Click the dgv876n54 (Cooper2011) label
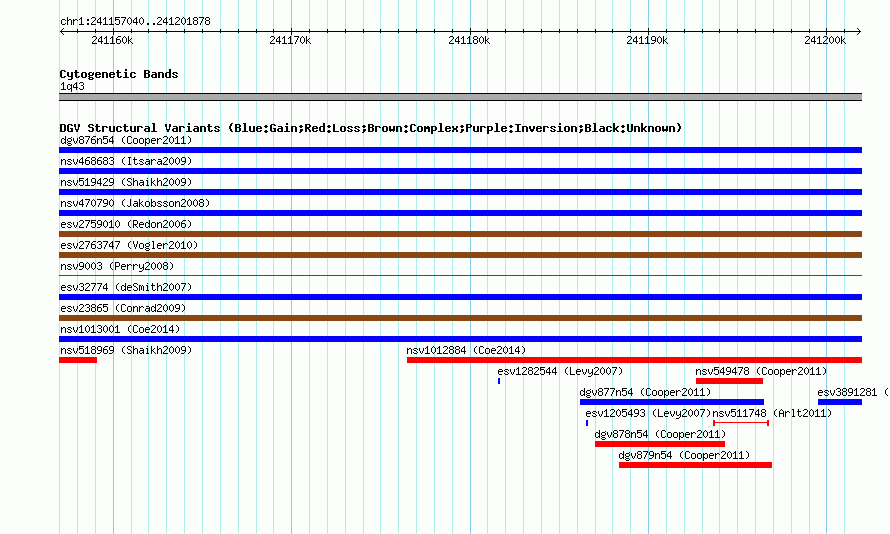This screenshot has height=534, width=890. (x=126, y=140)
